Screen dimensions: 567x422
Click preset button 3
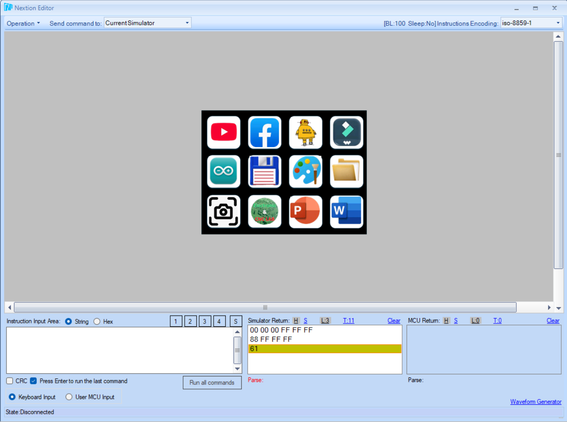pyautogui.click(x=205, y=321)
